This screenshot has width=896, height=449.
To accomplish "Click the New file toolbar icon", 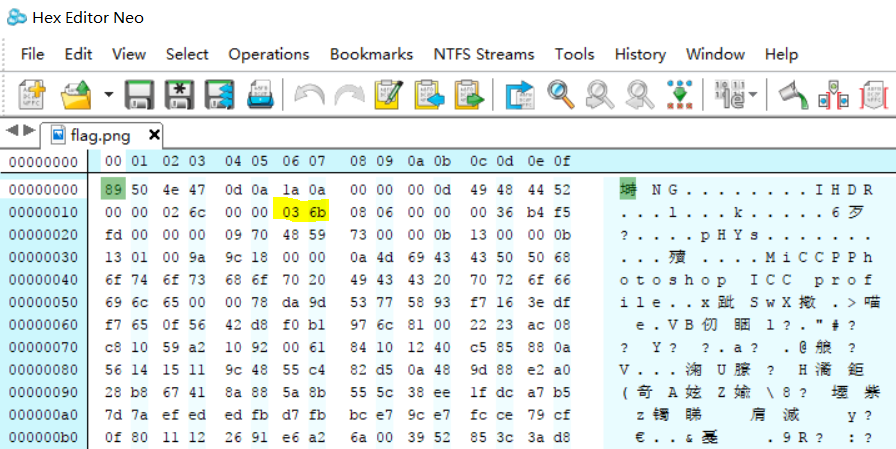I will [x=32, y=94].
